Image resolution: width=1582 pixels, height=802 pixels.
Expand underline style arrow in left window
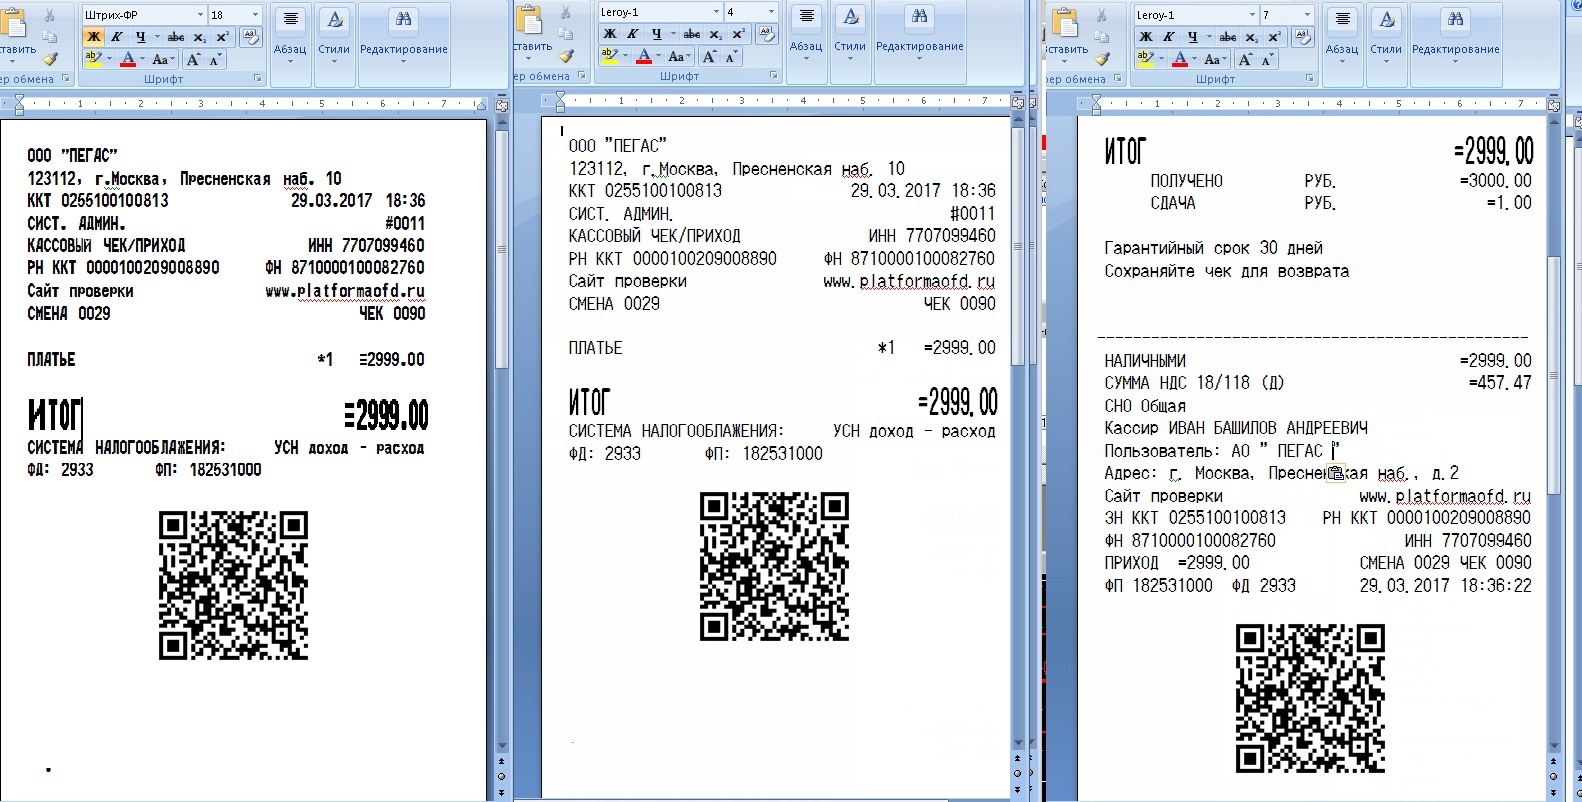[x=156, y=37]
